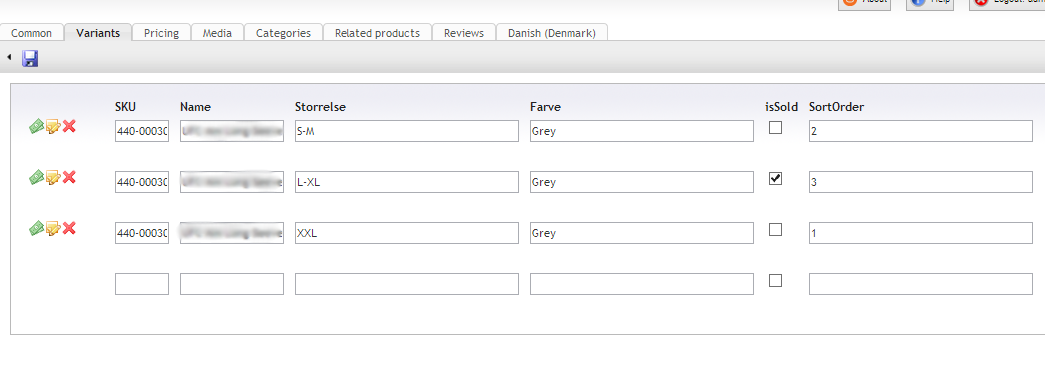This screenshot has width=1045, height=368.
Task: Select the Media tab
Action: (217, 33)
